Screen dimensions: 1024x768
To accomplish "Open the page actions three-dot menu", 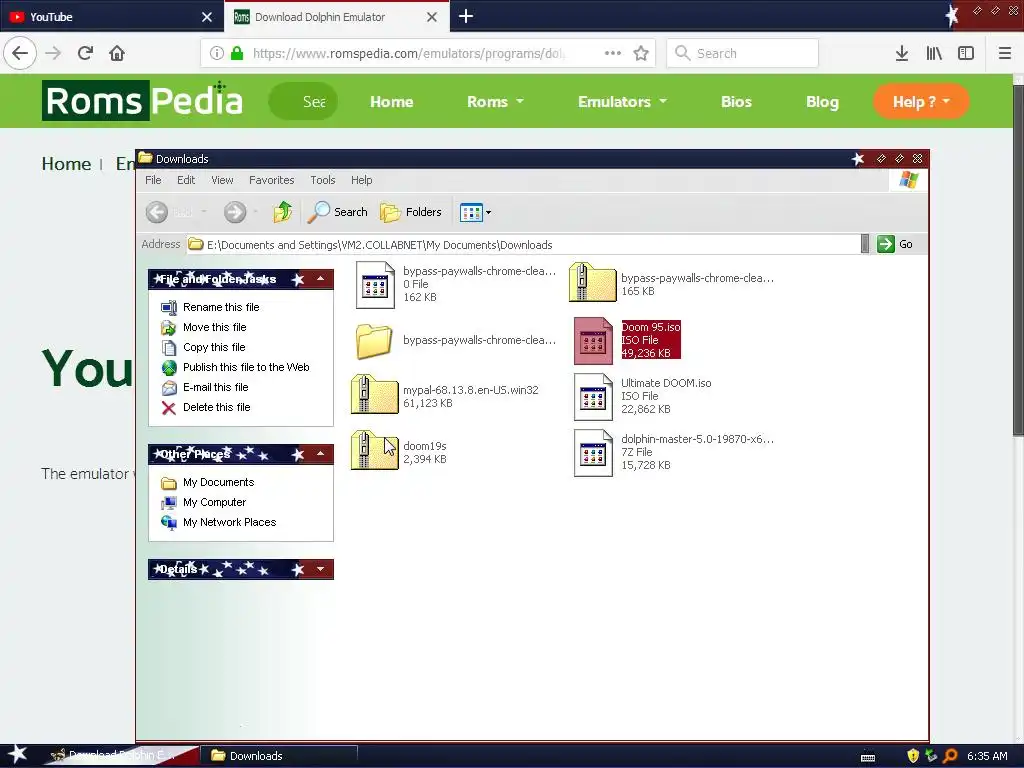I will pyautogui.click(x=613, y=53).
